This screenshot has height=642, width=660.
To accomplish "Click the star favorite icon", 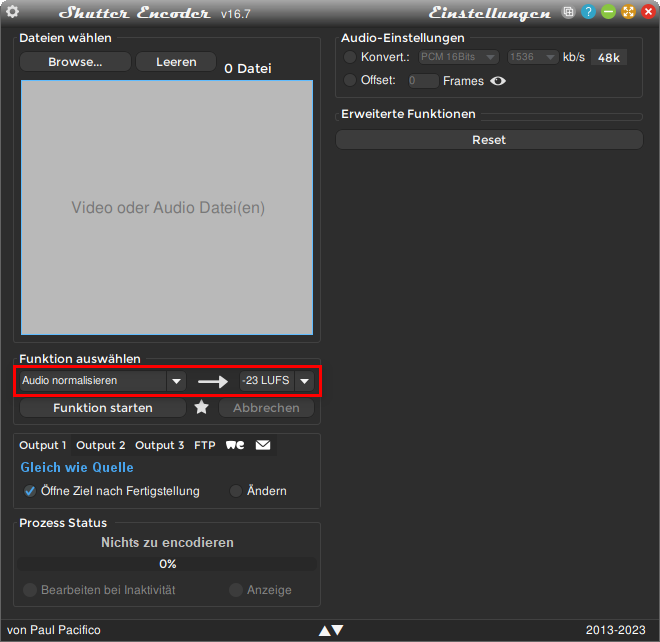I will pyautogui.click(x=202, y=407).
